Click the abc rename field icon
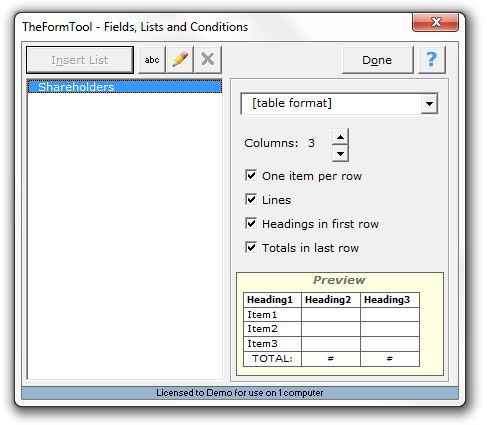 [x=152, y=60]
